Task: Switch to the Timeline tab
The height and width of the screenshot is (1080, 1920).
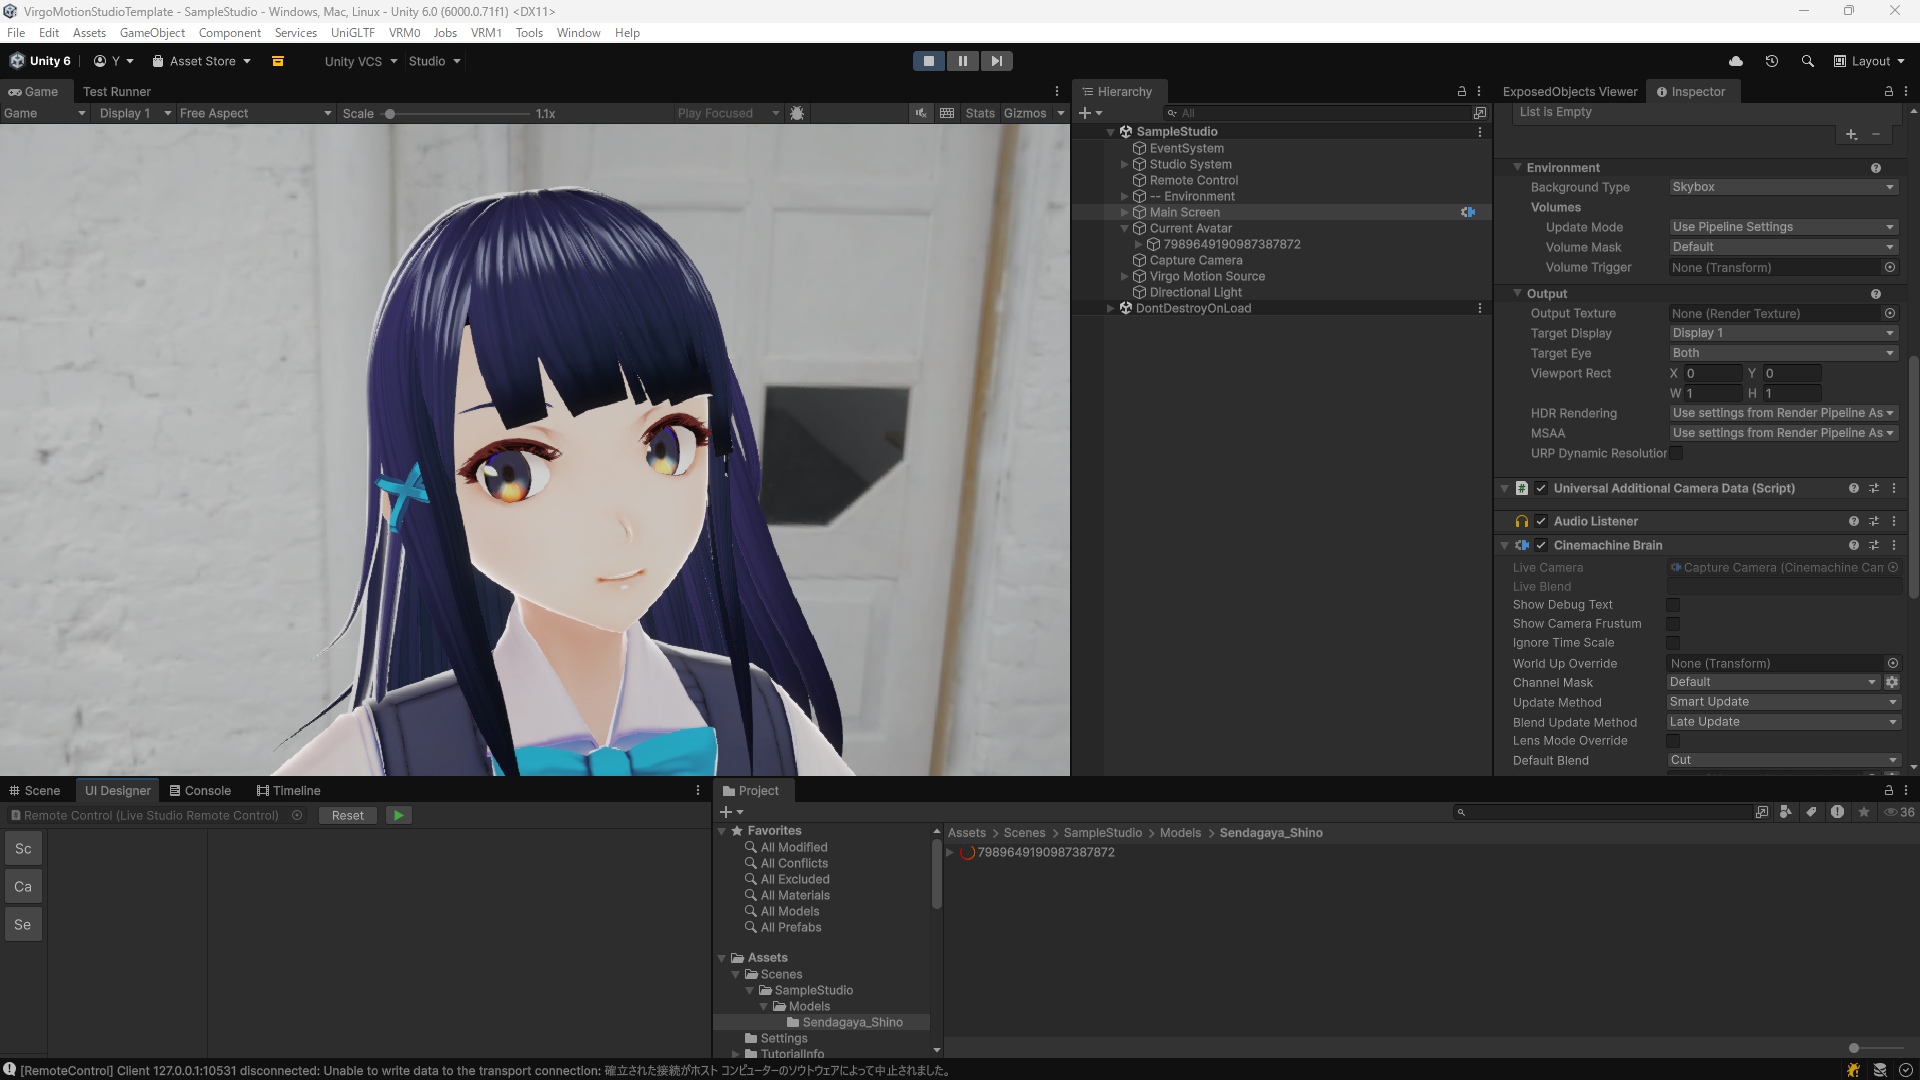Action: pyautogui.click(x=288, y=790)
